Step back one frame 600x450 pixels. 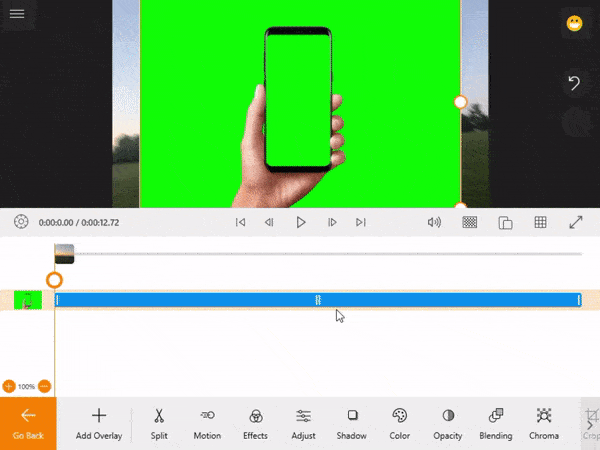[269, 222]
